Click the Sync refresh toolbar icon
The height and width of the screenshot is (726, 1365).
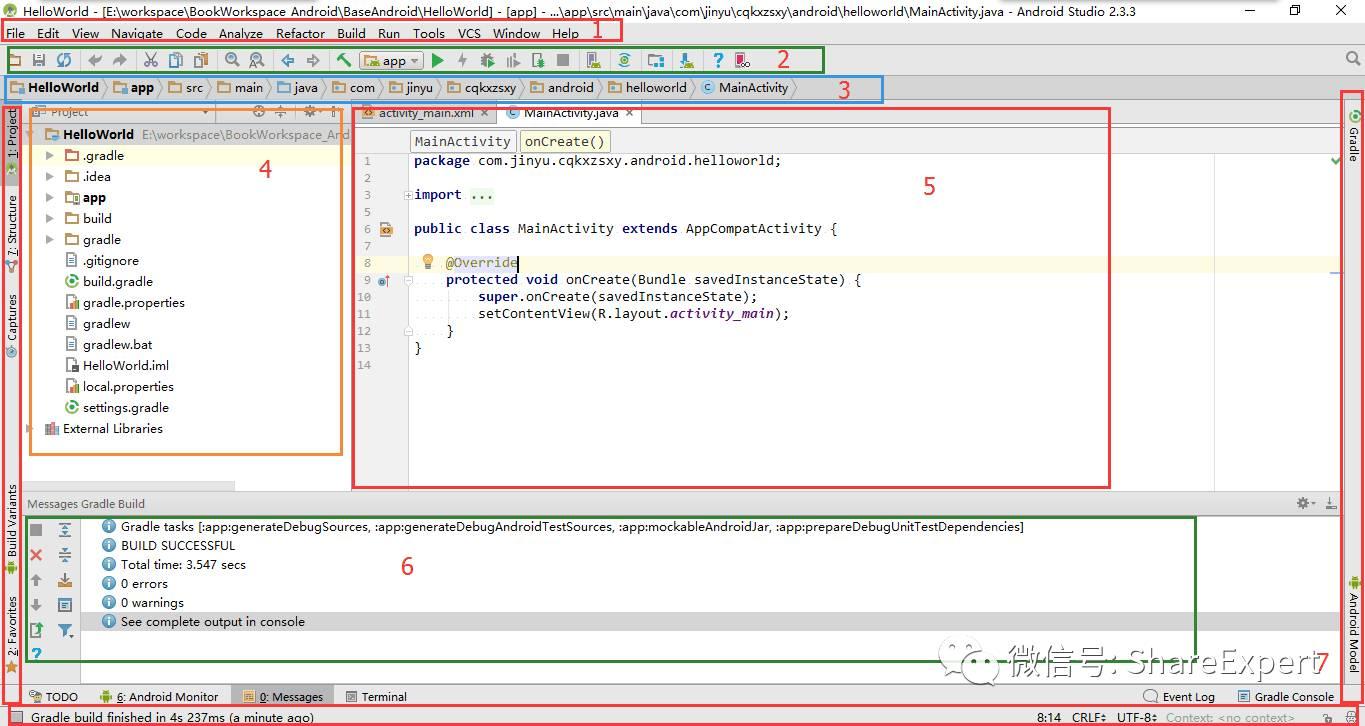(x=64, y=61)
